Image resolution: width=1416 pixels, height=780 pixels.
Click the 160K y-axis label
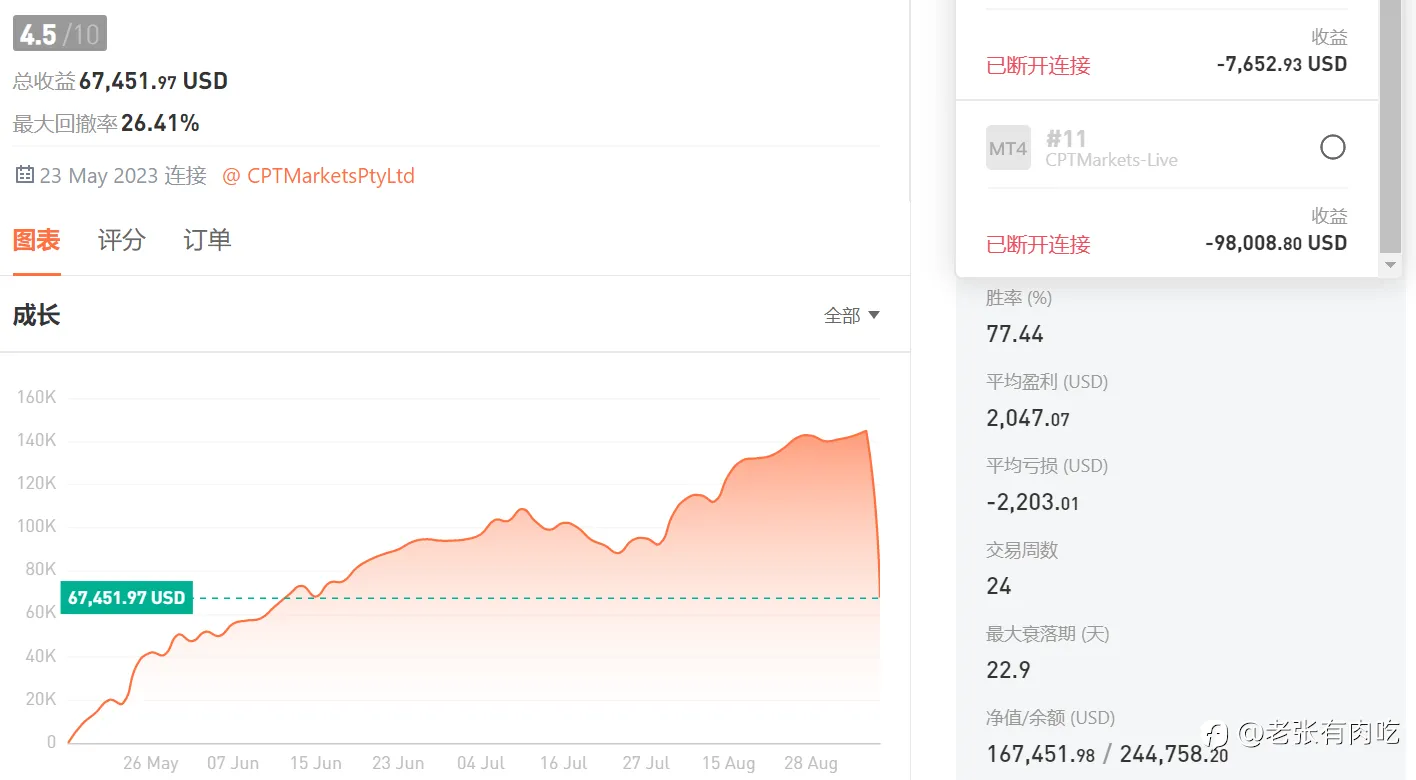point(37,397)
